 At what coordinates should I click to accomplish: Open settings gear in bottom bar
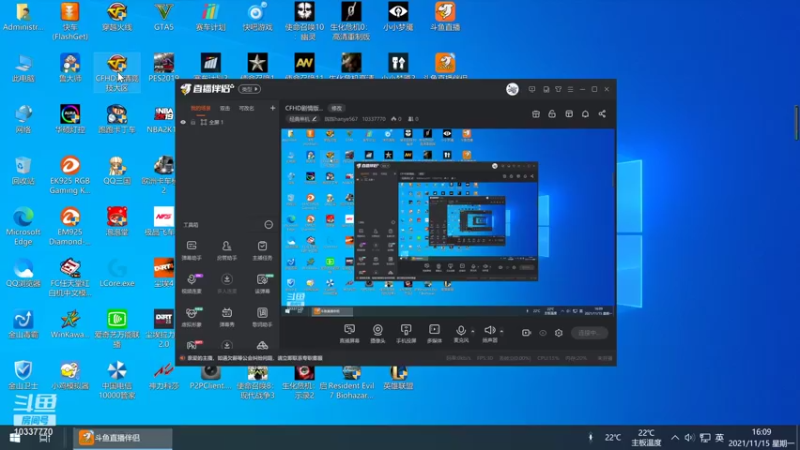pyautogui.click(x=559, y=333)
